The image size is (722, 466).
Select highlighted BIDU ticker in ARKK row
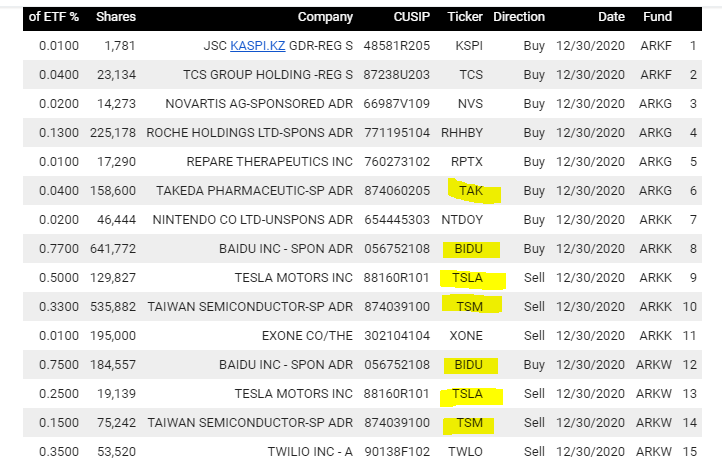[x=469, y=249]
